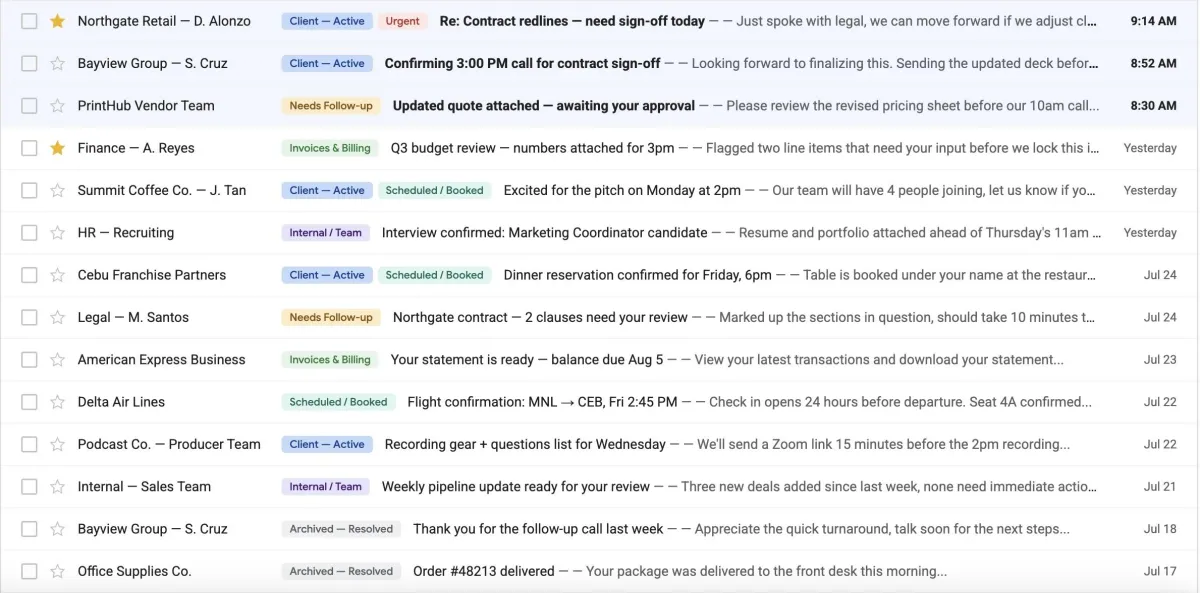Remove star from Finance A. Reyes email
The height and width of the screenshot is (593, 1200).
tap(57, 148)
